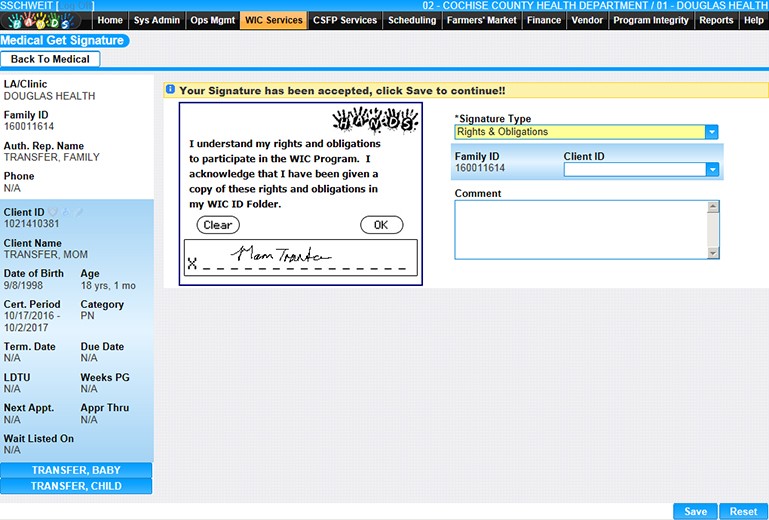
Task: Click the middle faded icon beside Client ID
Action: coord(65,212)
